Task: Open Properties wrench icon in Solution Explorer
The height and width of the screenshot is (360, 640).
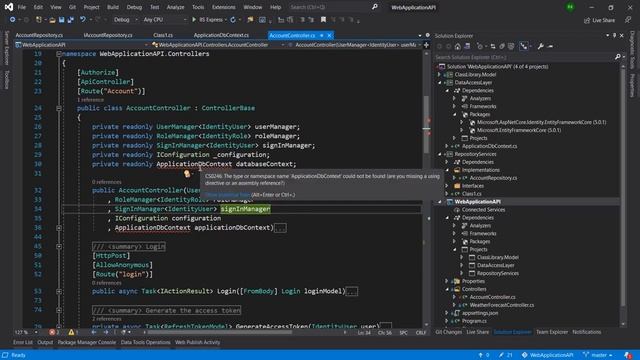Action: [x=541, y=47]
